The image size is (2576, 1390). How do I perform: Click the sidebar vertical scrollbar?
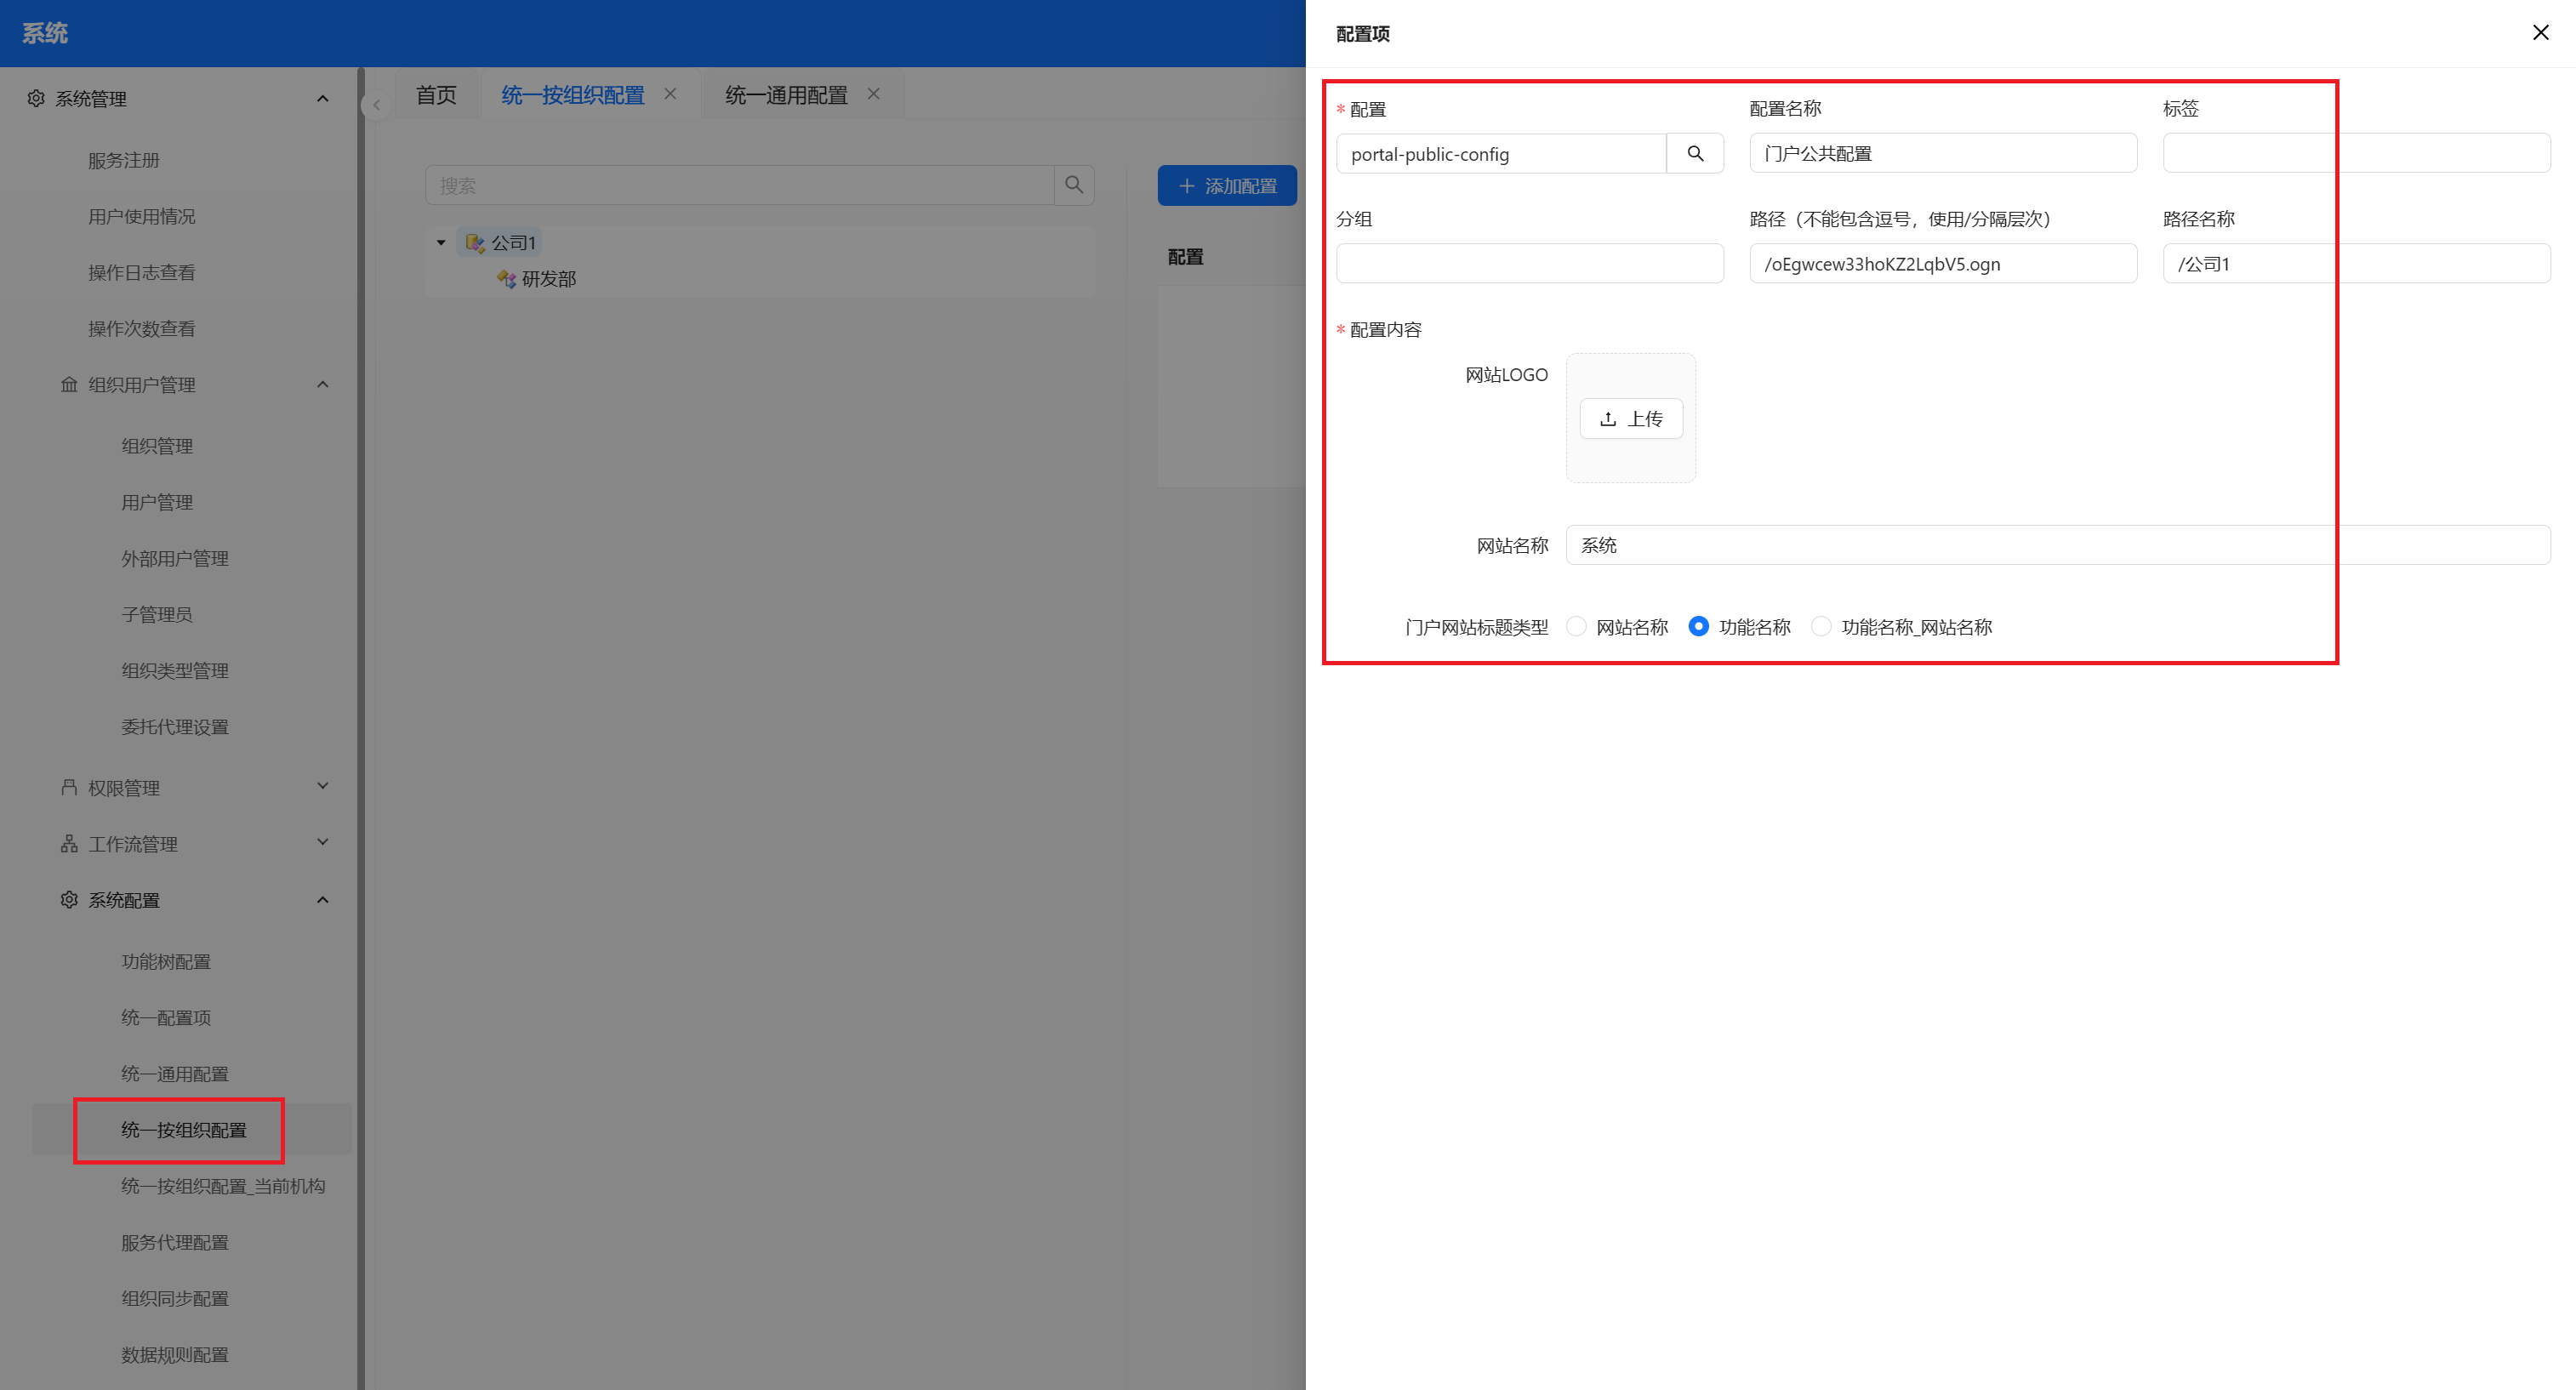coord(360,728)
